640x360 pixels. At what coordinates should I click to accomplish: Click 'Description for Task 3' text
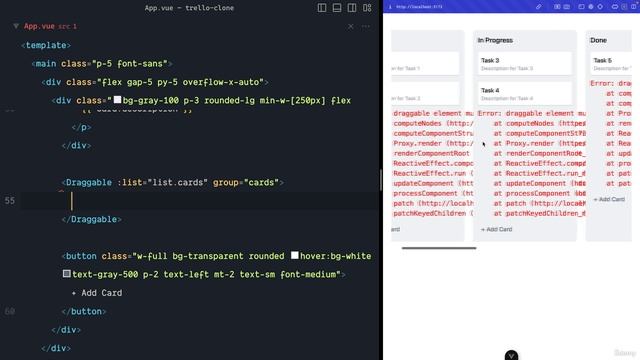click(507, 69)
